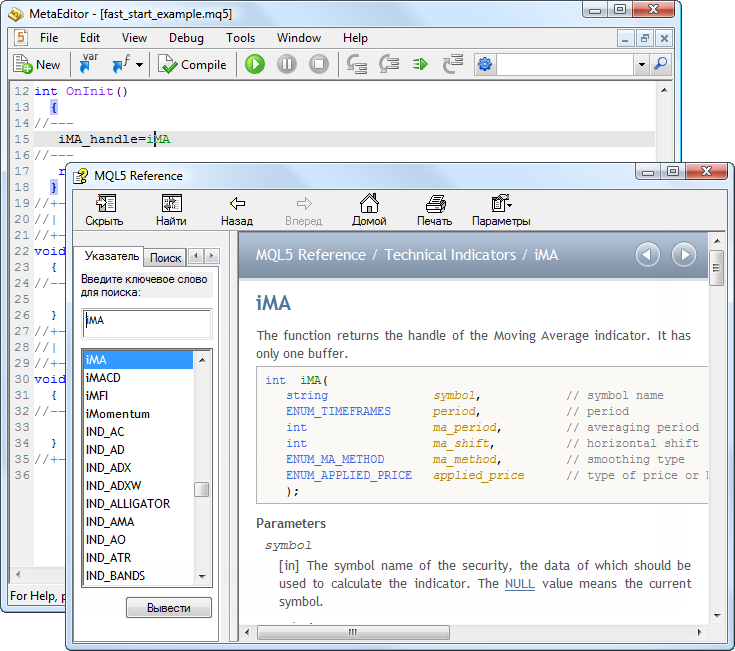
Task: Go to next help topic arrow button
Action: pos(684,255)
